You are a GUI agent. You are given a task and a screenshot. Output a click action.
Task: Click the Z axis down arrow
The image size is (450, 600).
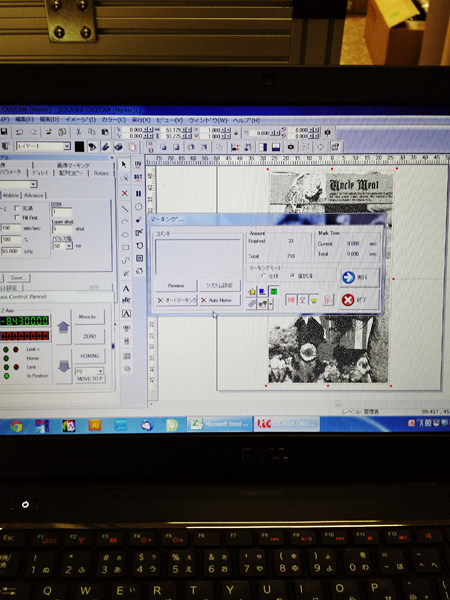coord(64,366)
